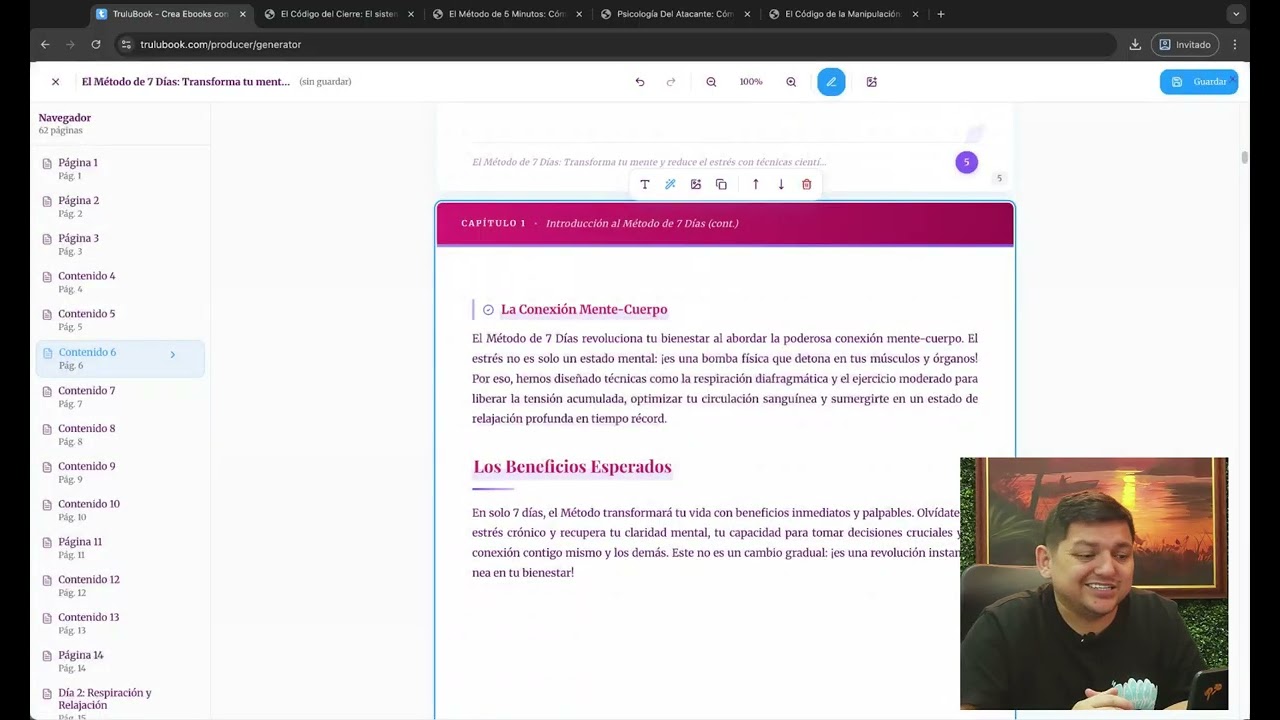Switch to El Método de 5 Minutos tab
Viewport: 1280px width, 720px height.
pos(507,14)
